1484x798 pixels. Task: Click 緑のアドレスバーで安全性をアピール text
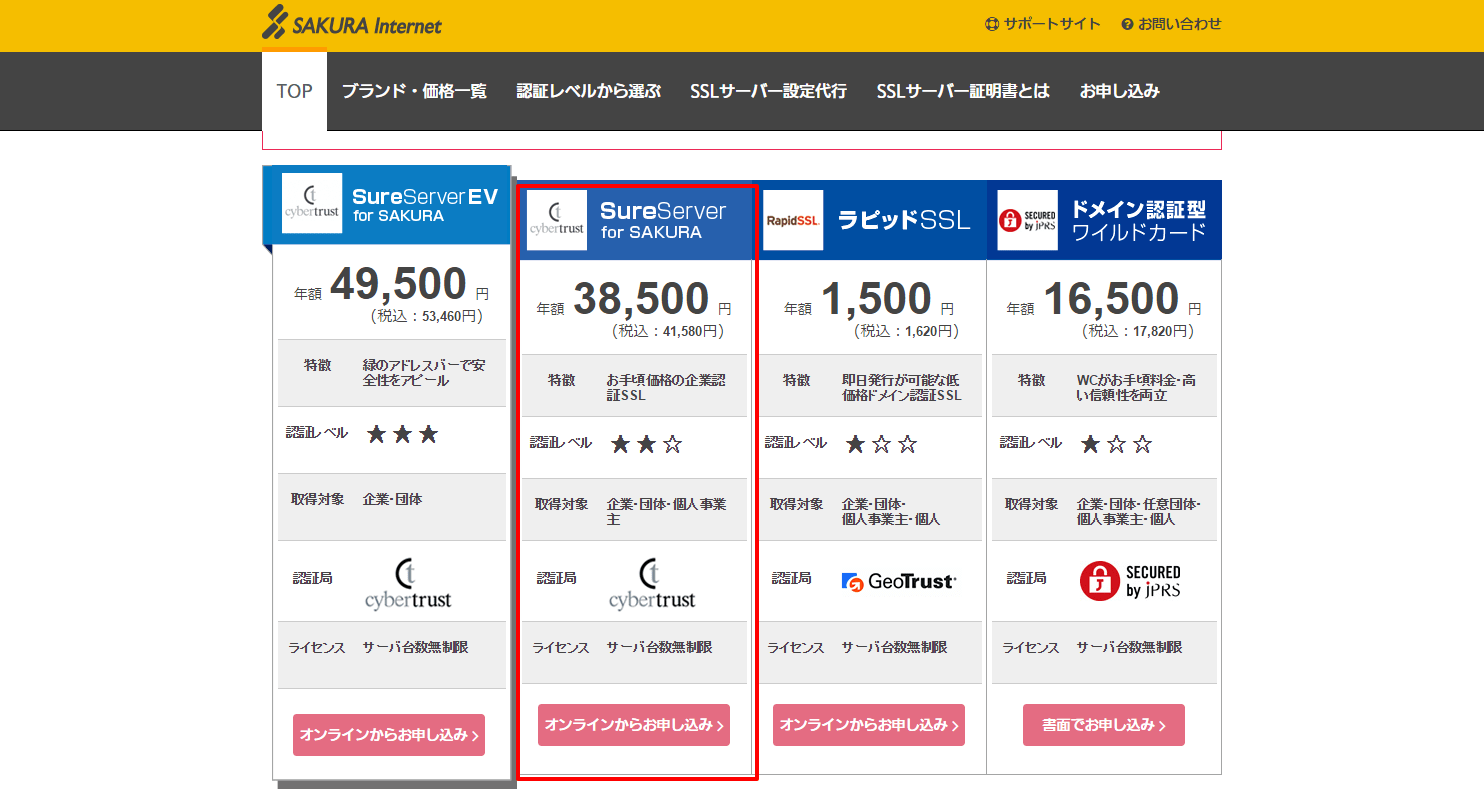coord(424,373)
